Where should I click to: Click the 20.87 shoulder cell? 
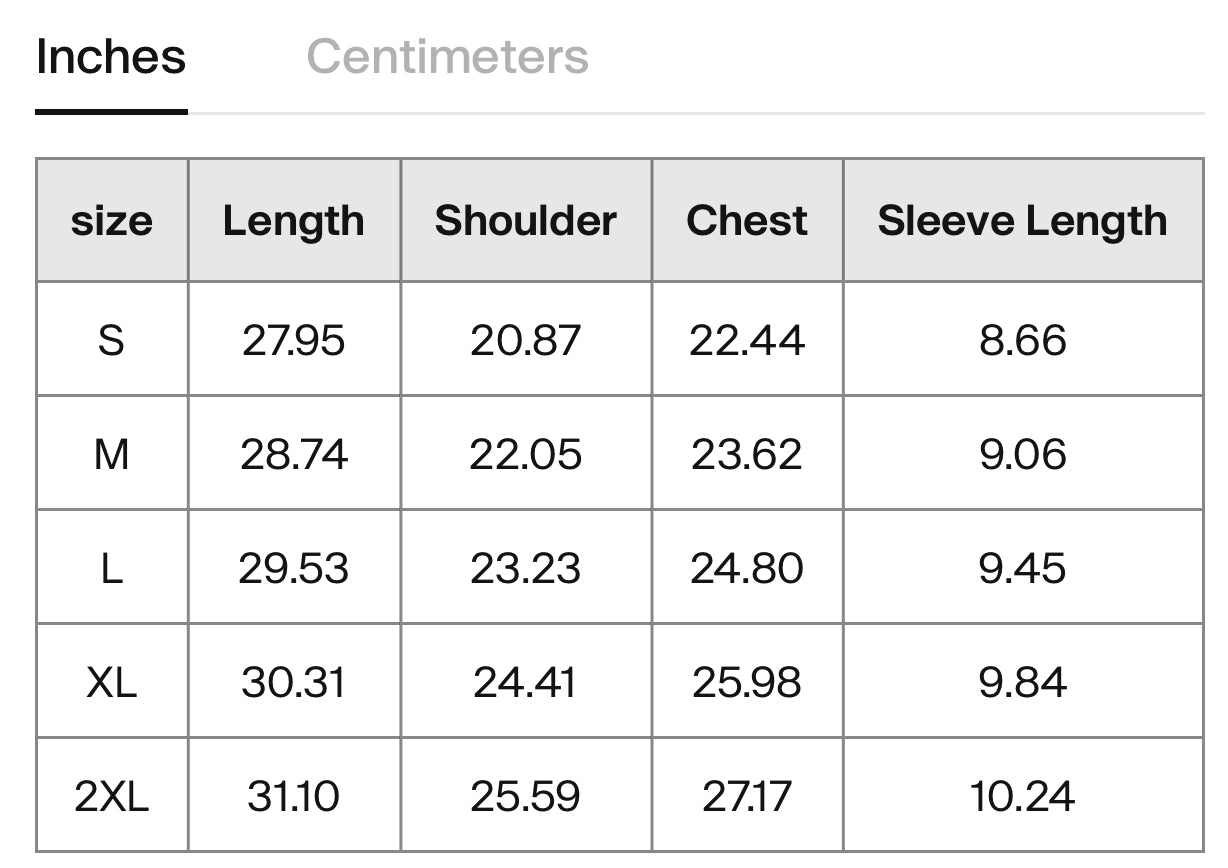coord(526,339)
